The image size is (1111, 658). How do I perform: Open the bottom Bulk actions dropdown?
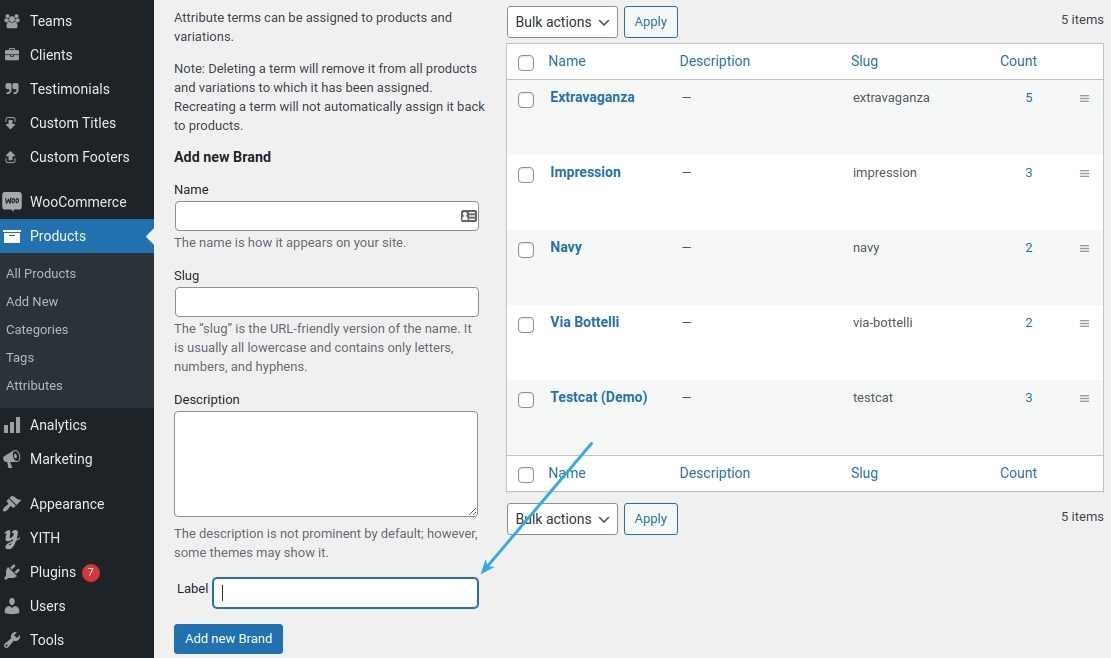pyautogui.click(x=562, y=519)
